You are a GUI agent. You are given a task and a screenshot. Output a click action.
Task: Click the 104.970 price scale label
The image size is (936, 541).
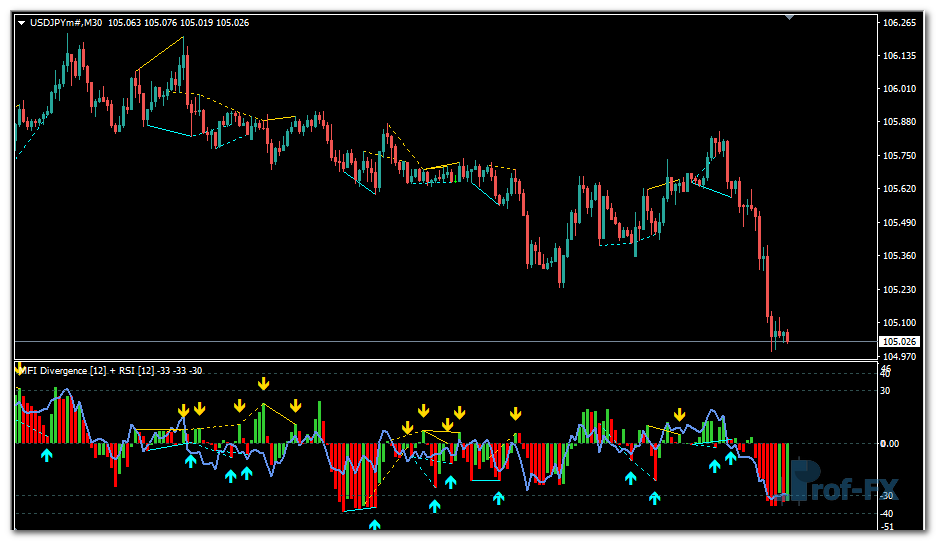[900, 356]
